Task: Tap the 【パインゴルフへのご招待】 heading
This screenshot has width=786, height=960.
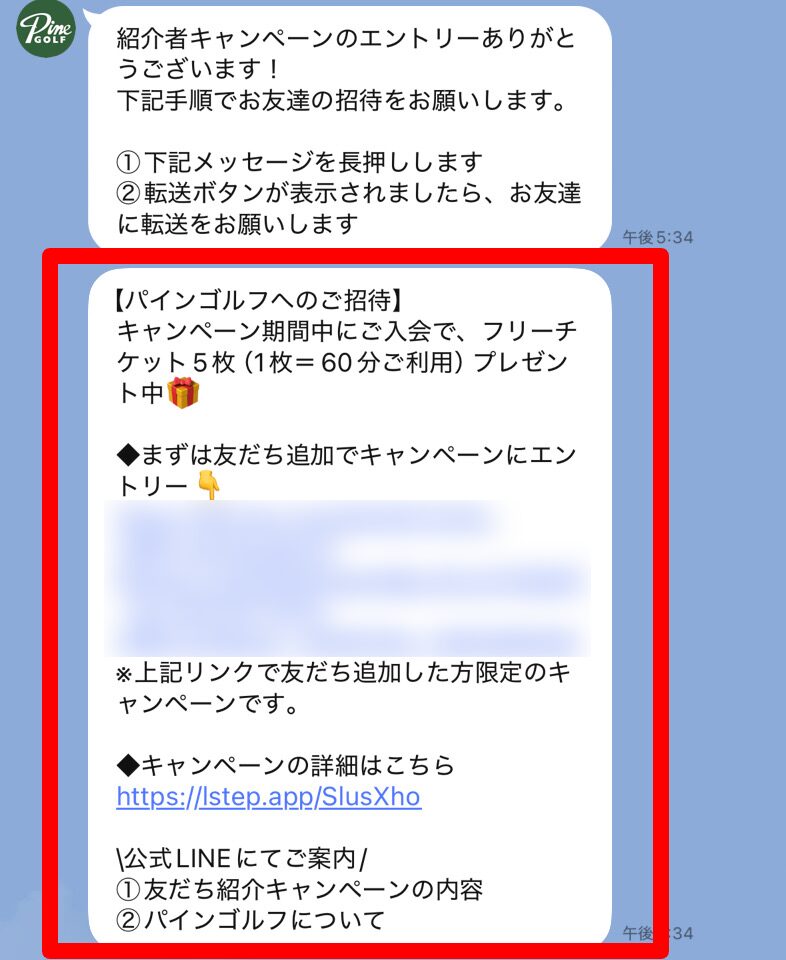Action: [258, 300]
